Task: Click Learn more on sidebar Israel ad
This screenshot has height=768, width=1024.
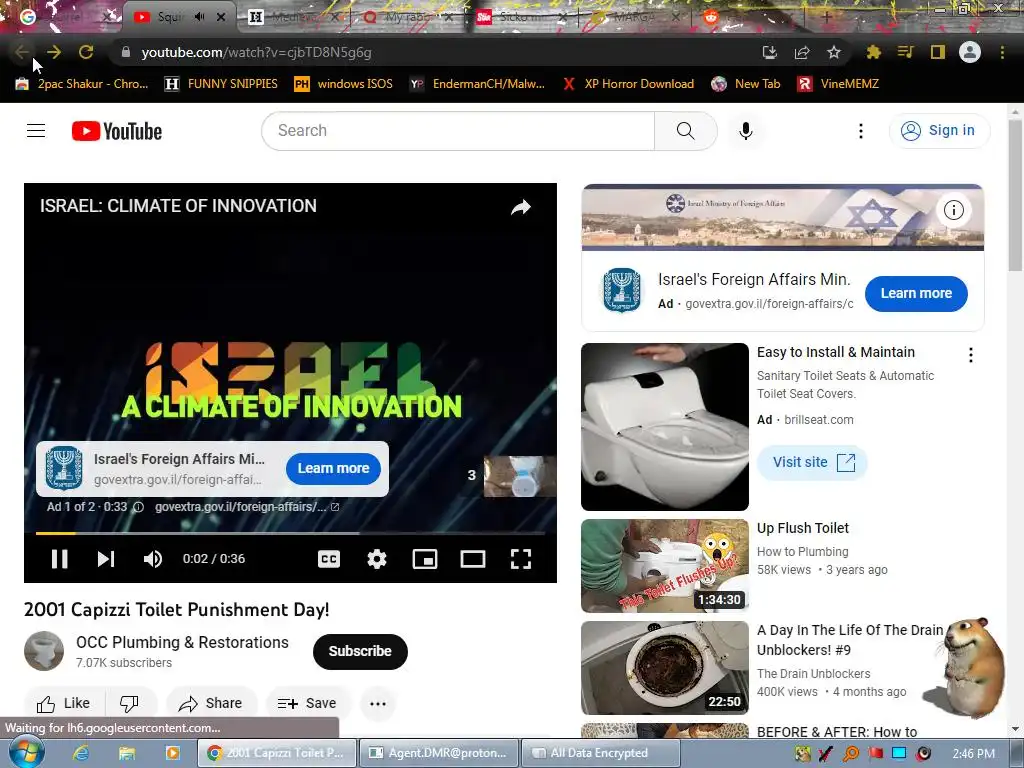Action: pos(916,294)
